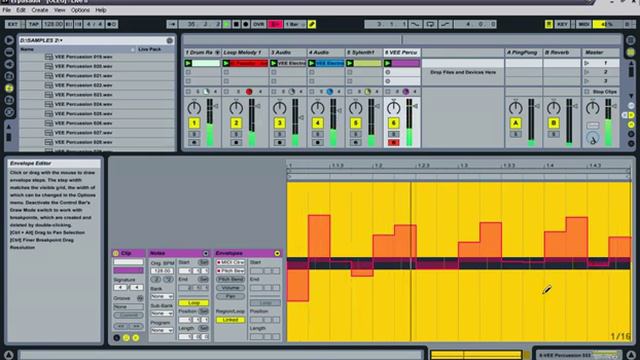The width and height of the screenshot is (640, 360).
Task: Open the Hot-Swap browser icon
Action: pos(9,112)
